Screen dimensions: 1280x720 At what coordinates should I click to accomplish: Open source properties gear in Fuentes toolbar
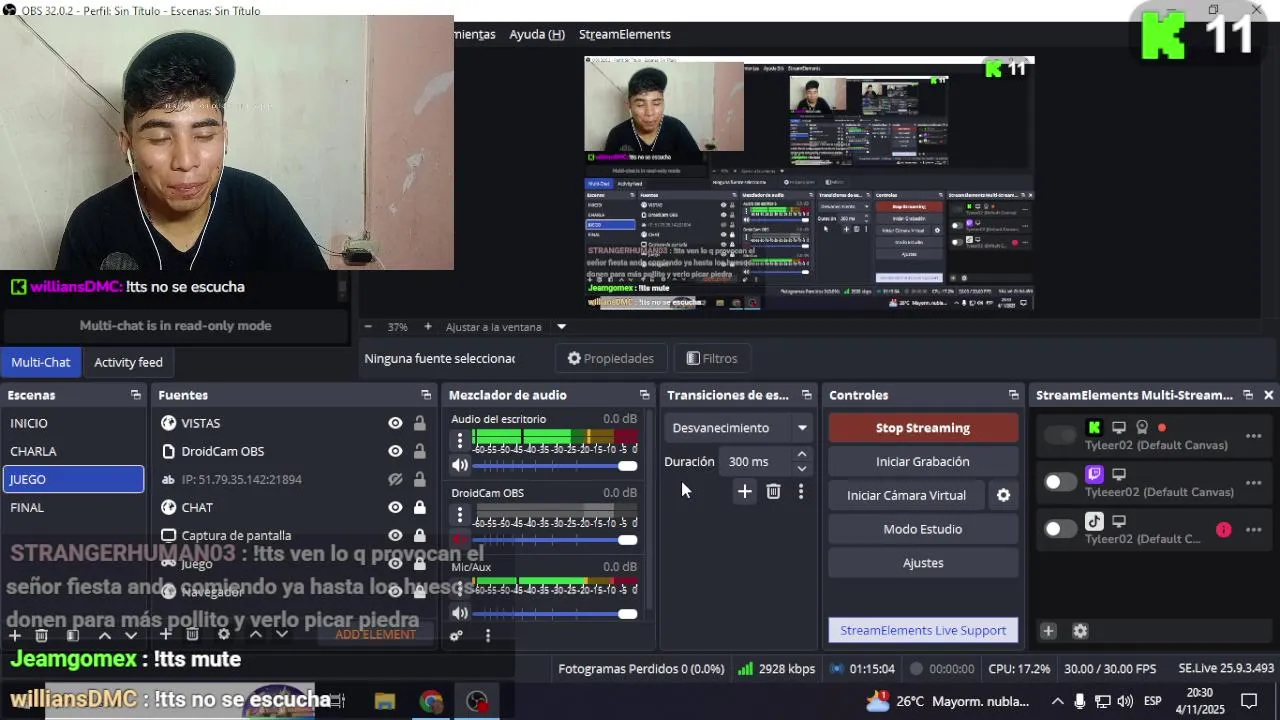click(x=224, y=634)
